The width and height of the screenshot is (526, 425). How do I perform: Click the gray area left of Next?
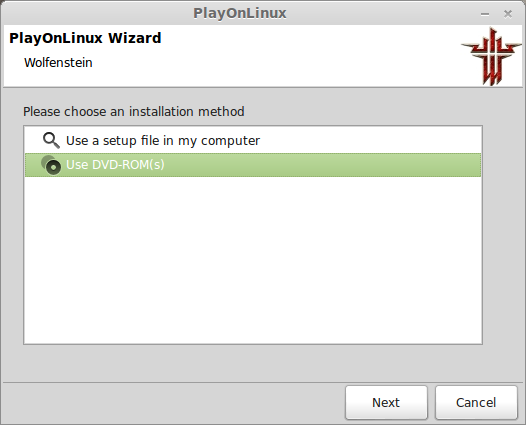pos(173,403)
